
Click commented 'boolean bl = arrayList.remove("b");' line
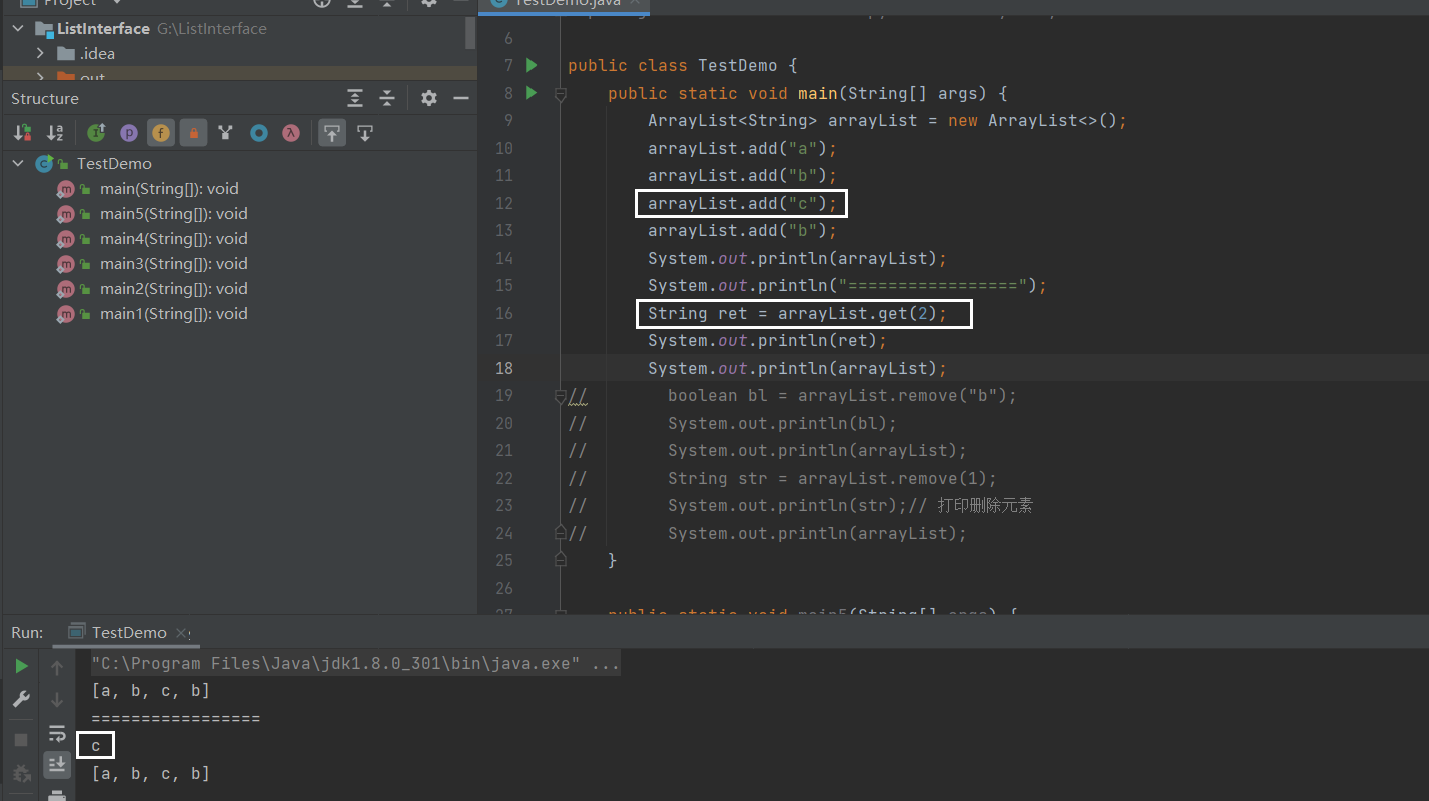point(842,395)
